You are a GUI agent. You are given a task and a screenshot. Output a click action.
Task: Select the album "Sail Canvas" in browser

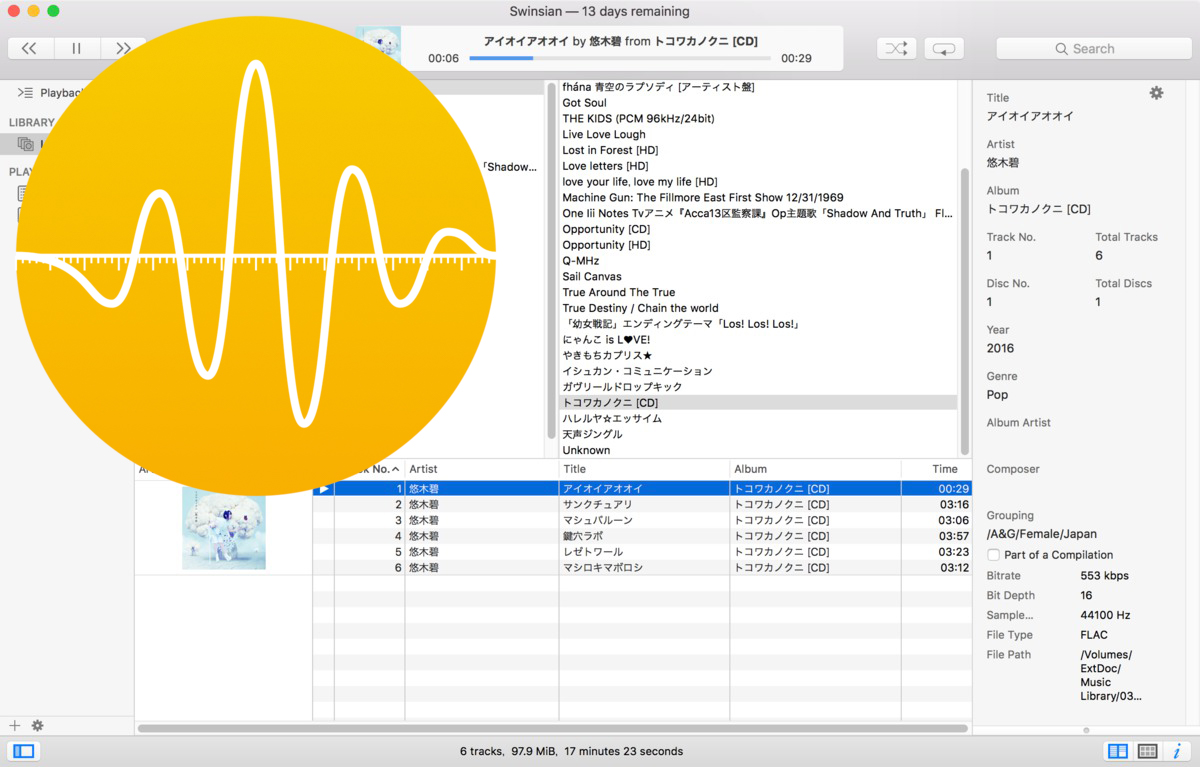pyautogui.click(x=592, y=277)
